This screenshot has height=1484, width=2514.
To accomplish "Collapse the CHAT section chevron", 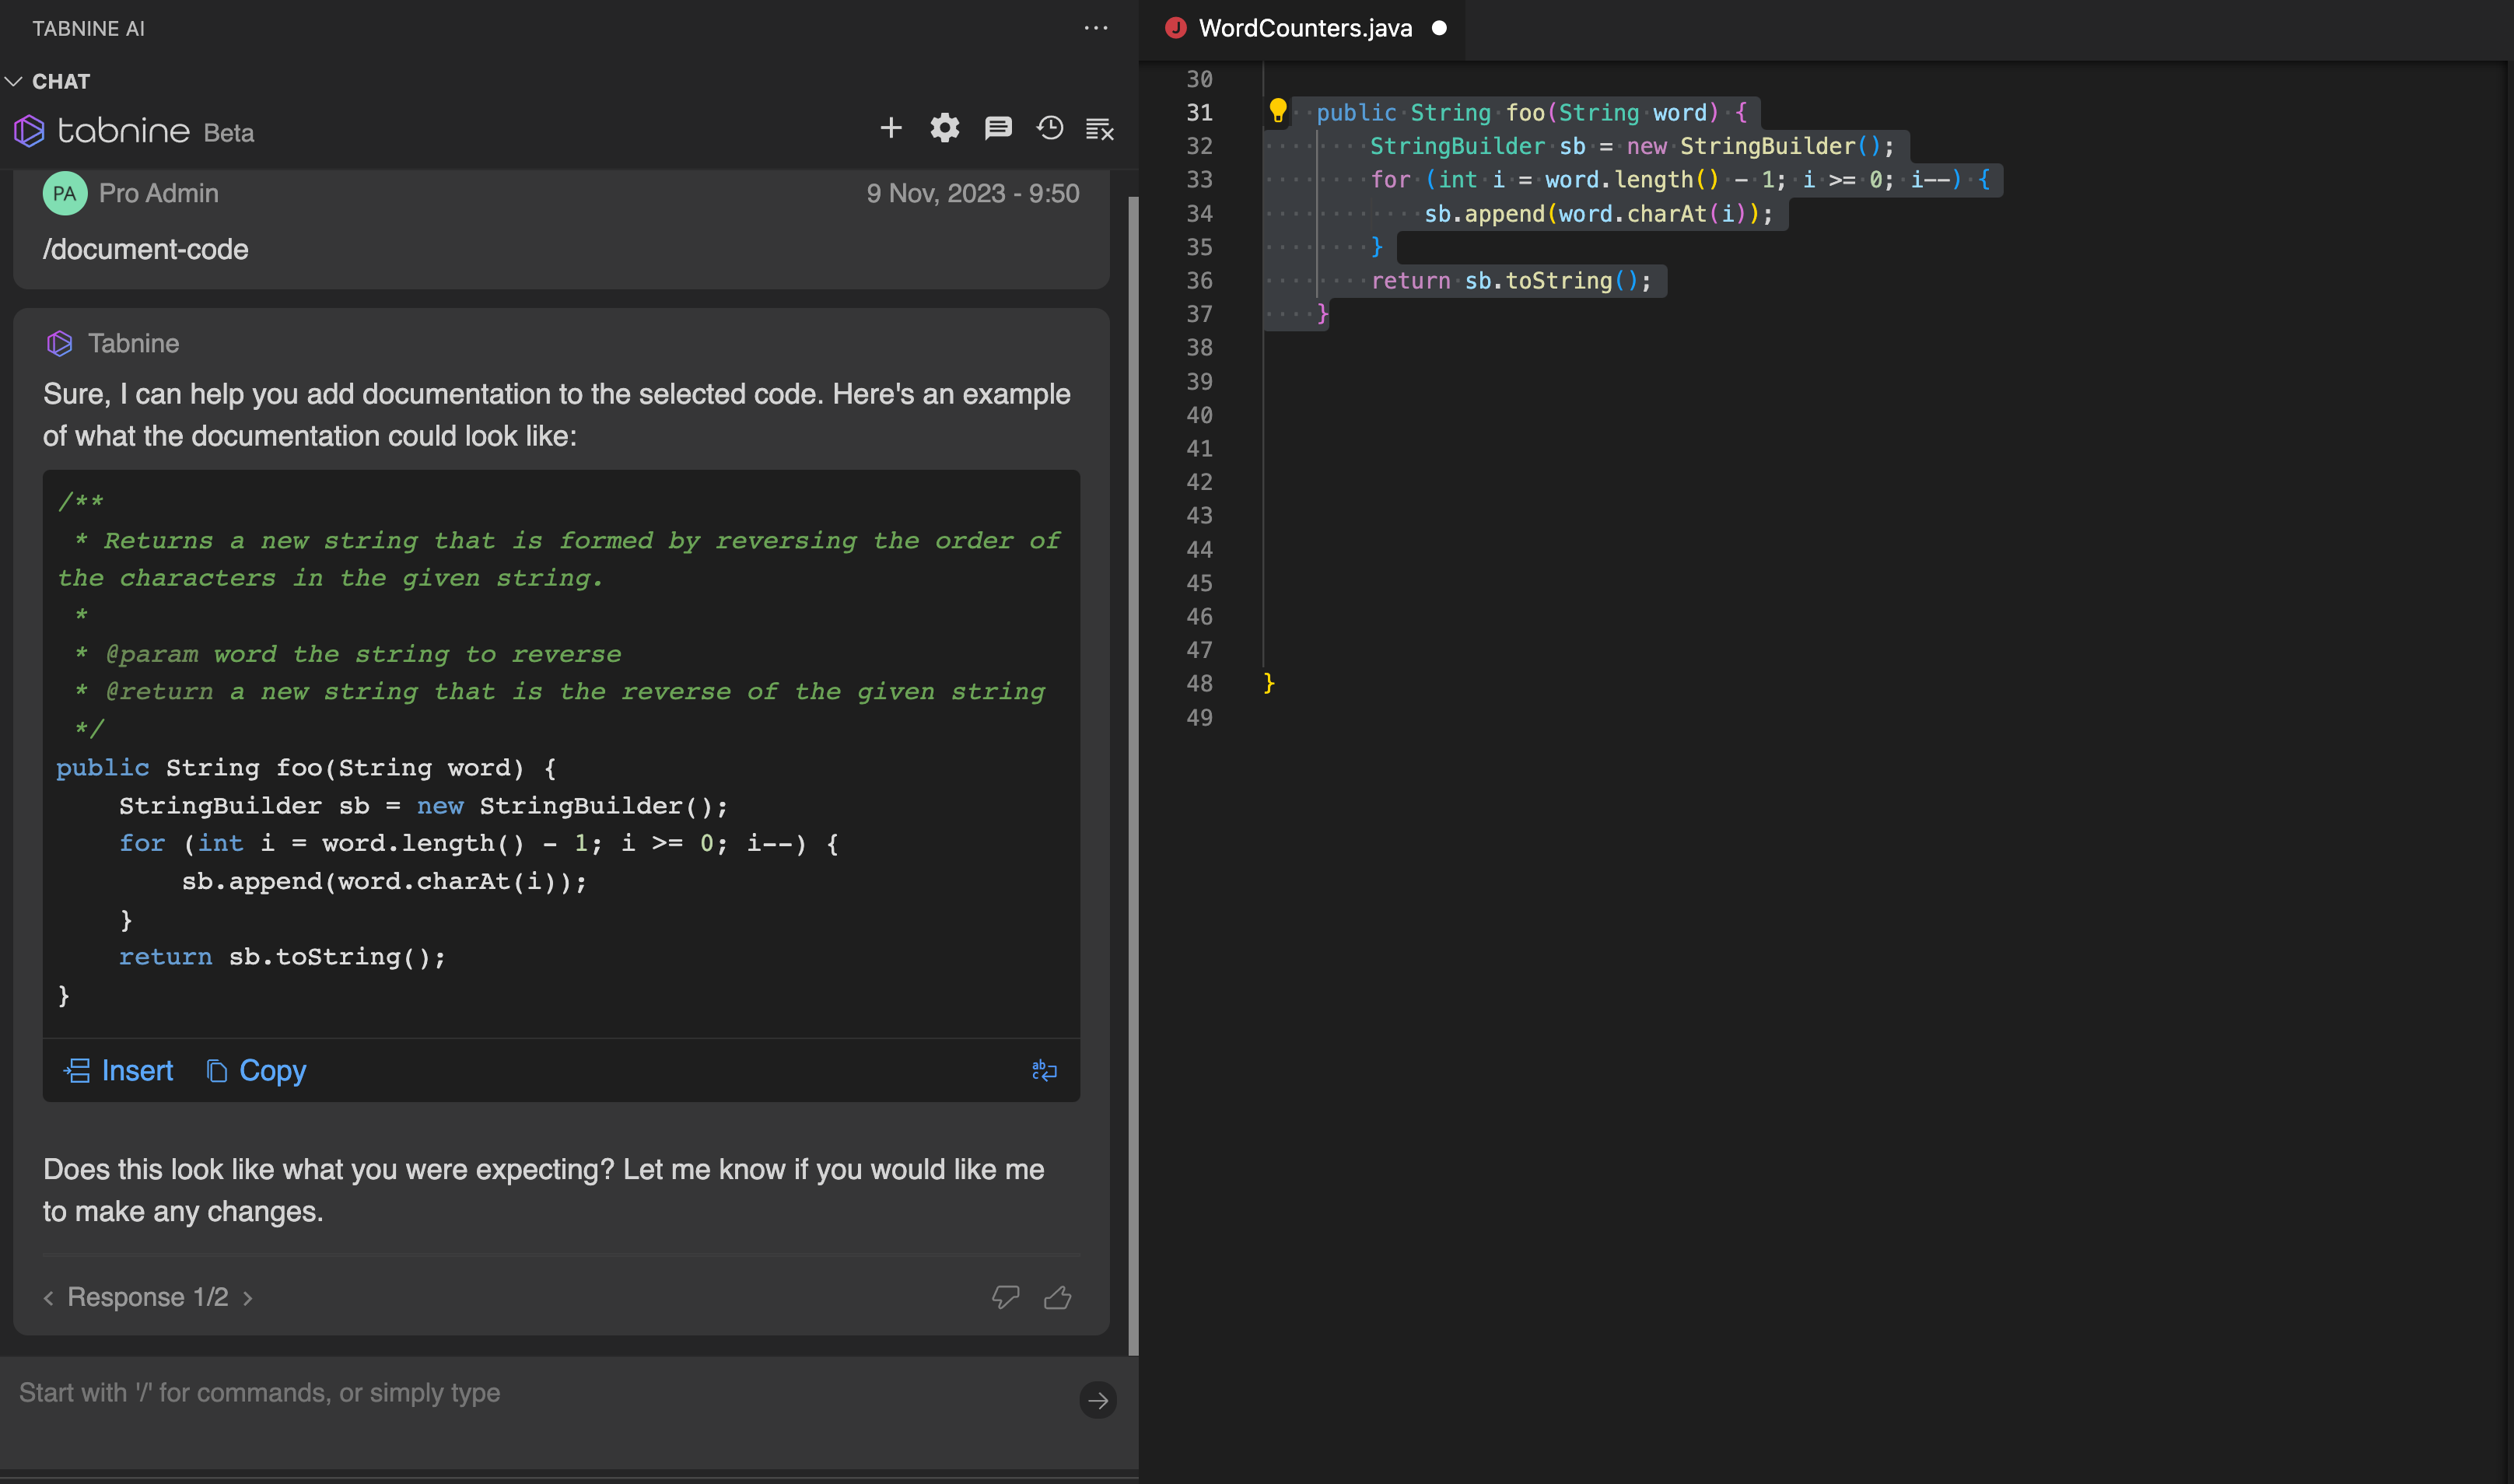I will [14, 81].
